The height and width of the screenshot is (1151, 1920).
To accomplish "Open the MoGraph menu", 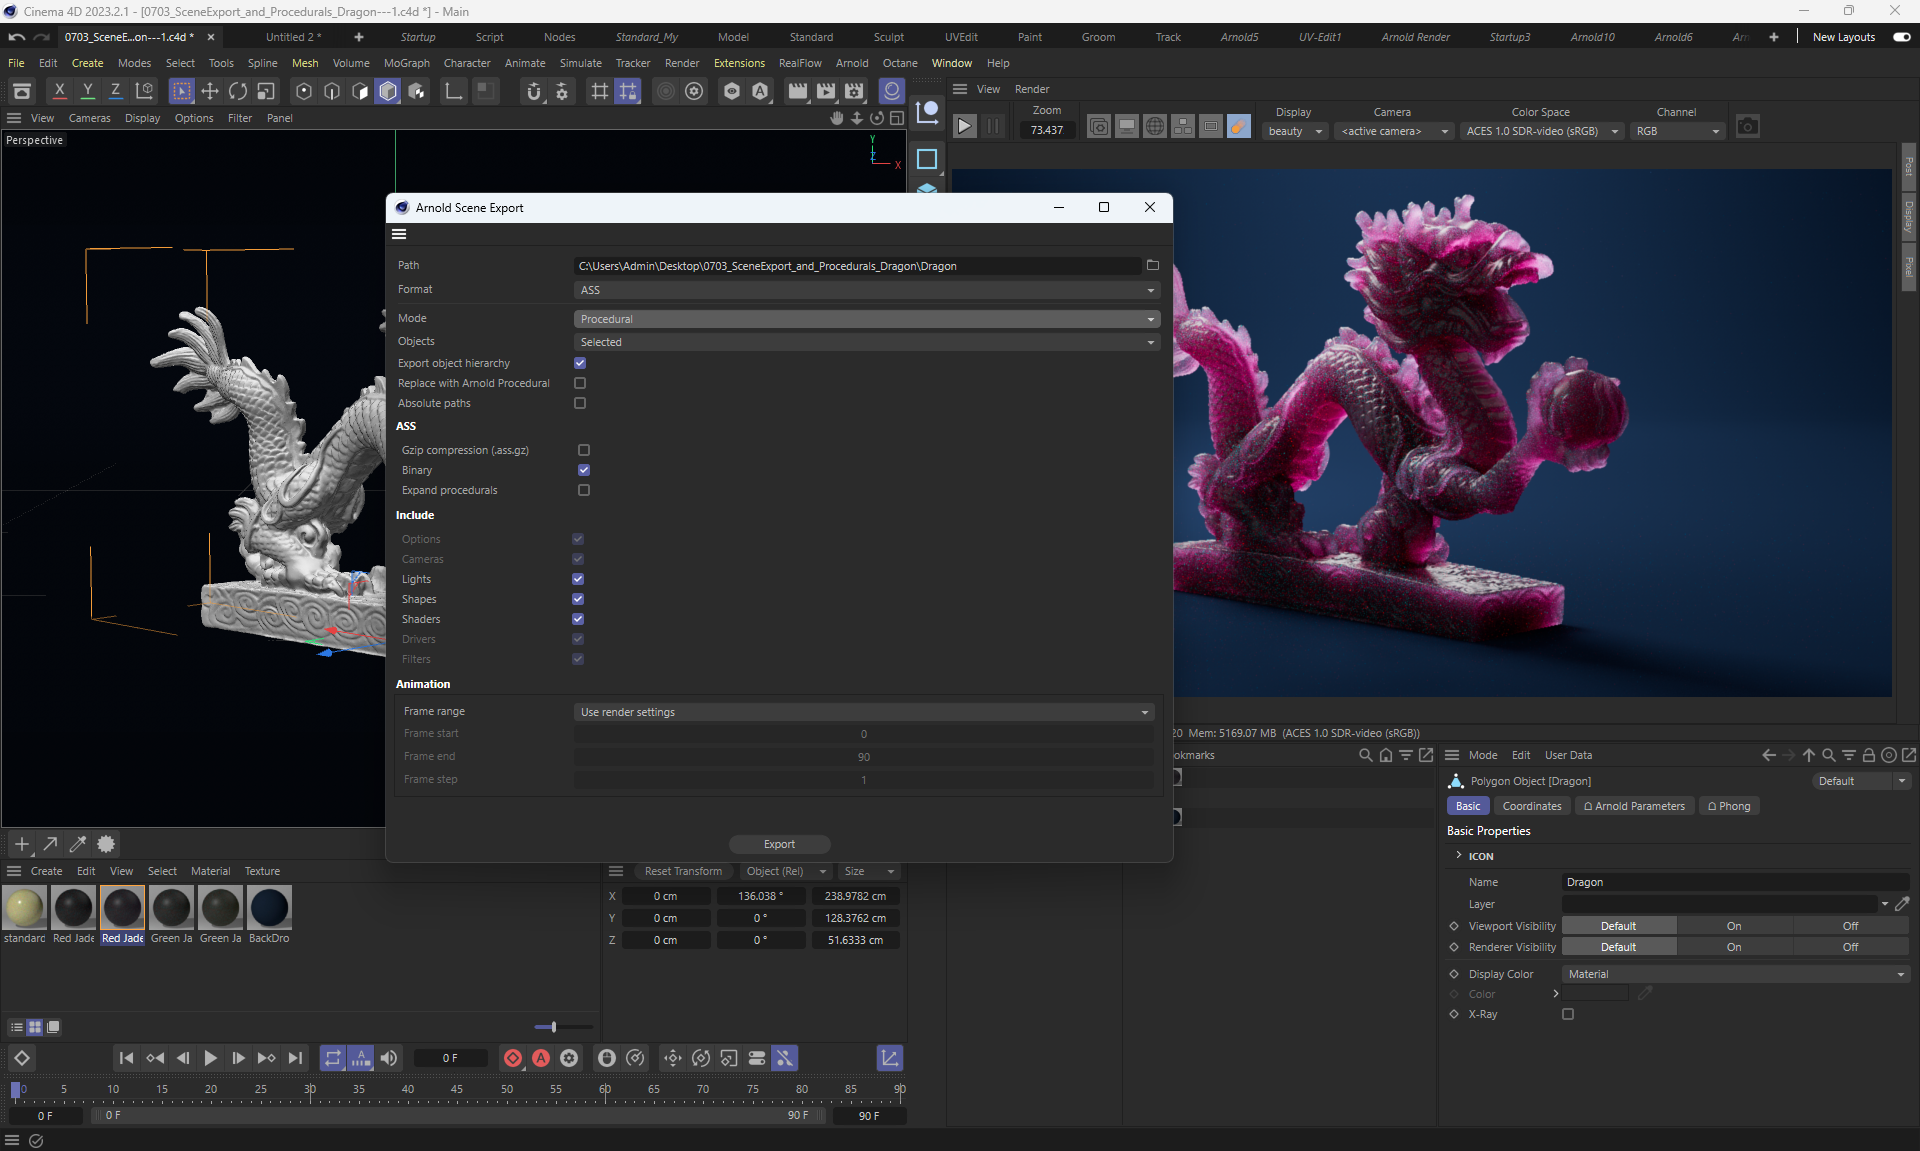I will [406, 63].
